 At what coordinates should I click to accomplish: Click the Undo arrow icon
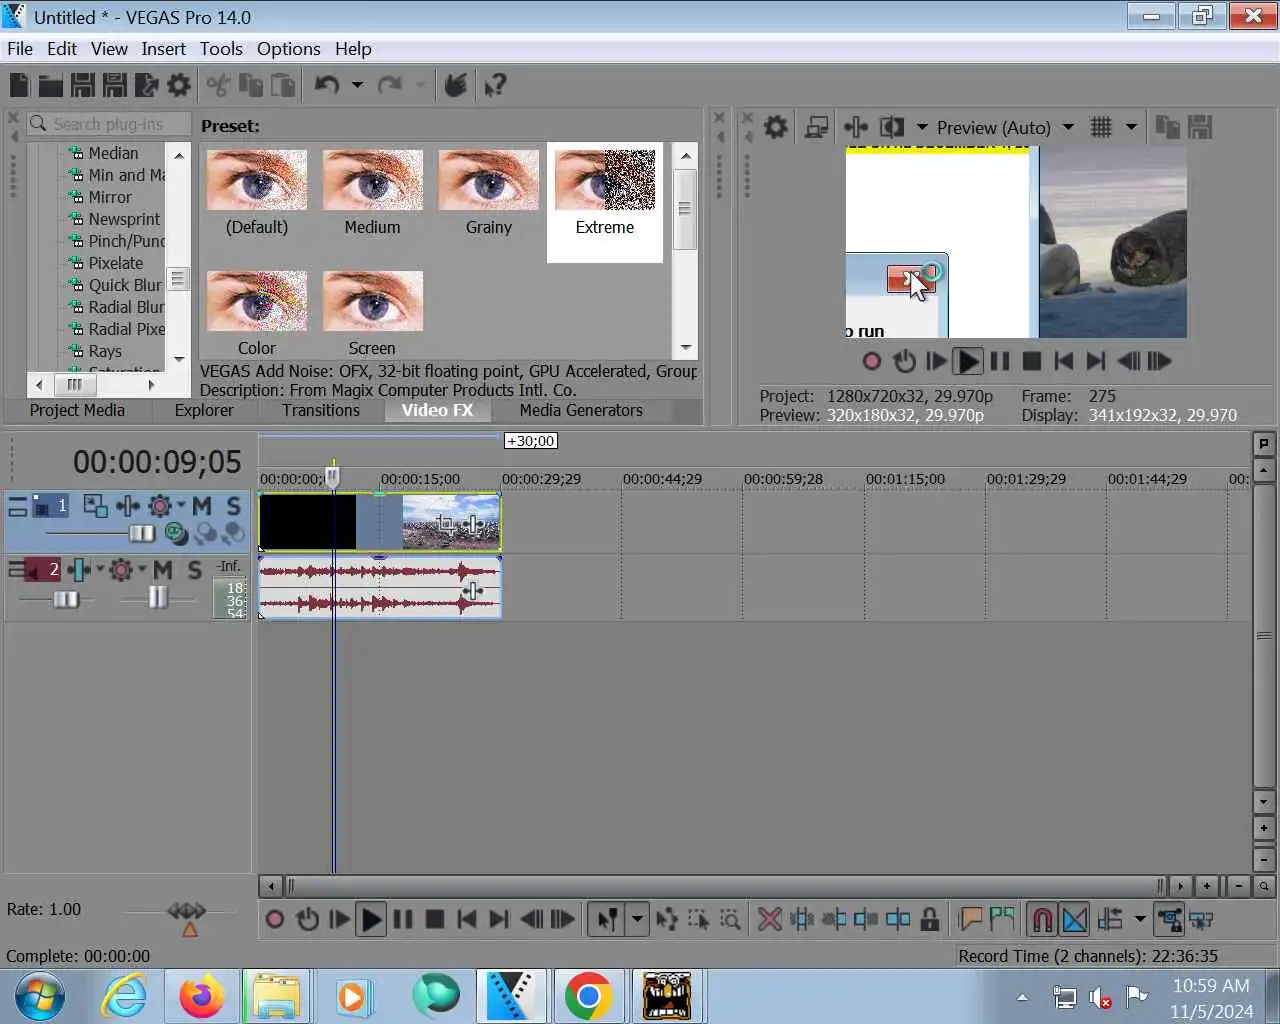327,86
